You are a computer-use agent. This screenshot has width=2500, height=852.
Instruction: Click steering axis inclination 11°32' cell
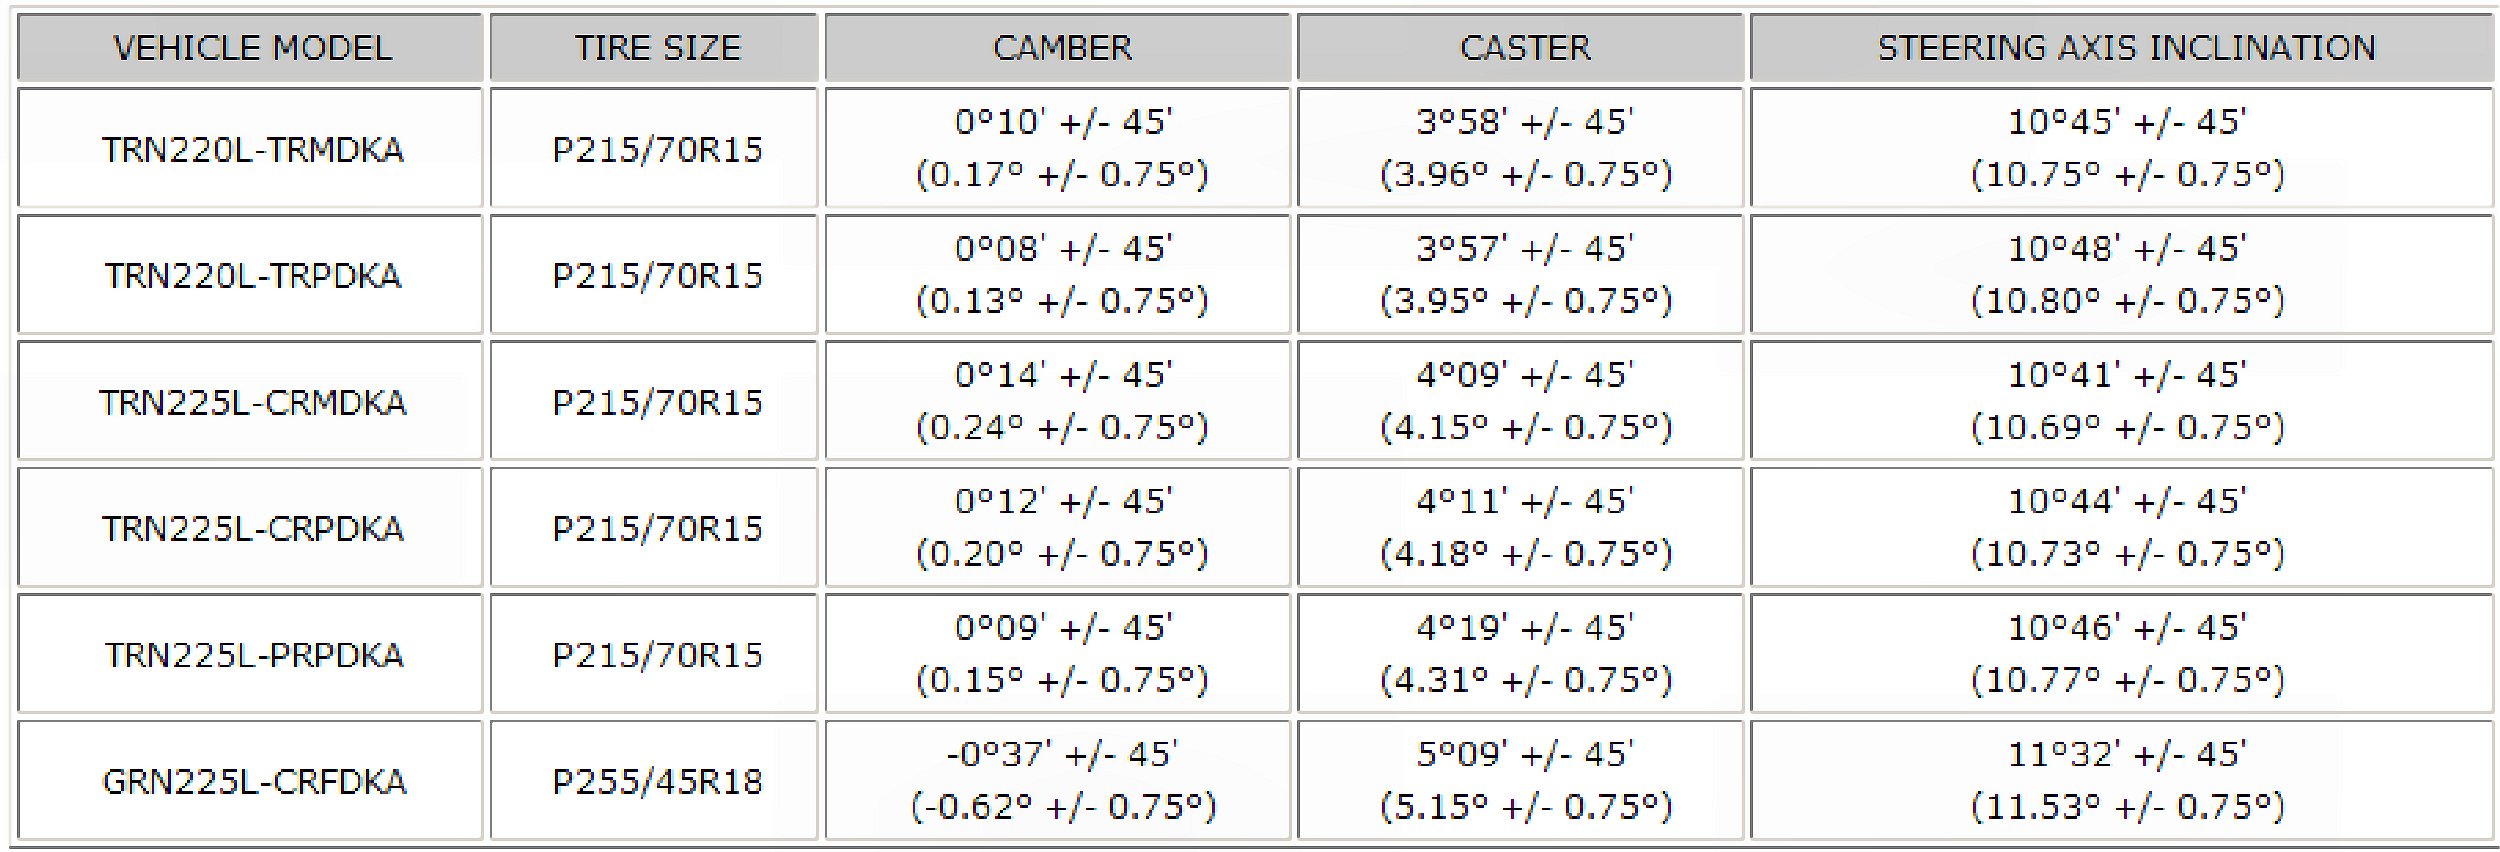pyautogui.click(x=2125, y=780)
